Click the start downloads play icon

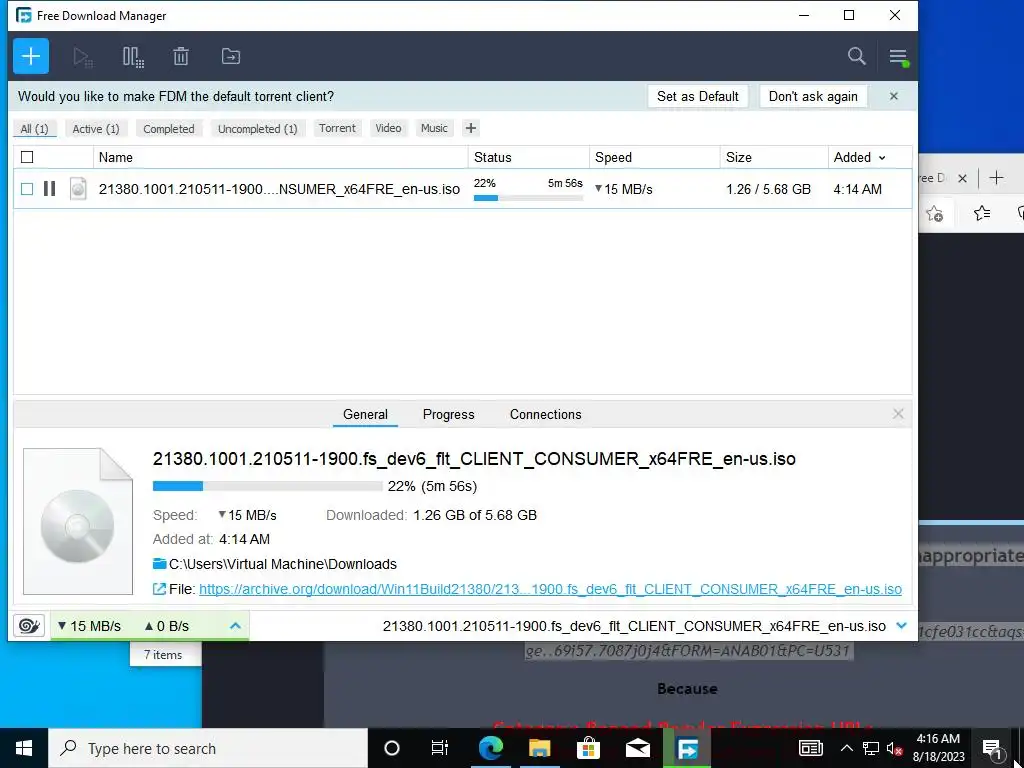pyautogui.click(x=83, y=57)
